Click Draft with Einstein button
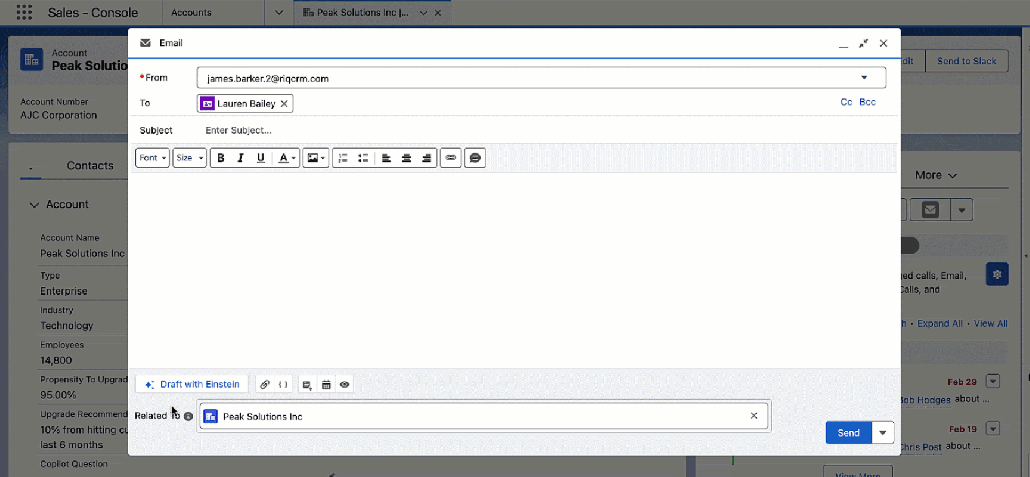1030x477 pixels. [192, 384]
